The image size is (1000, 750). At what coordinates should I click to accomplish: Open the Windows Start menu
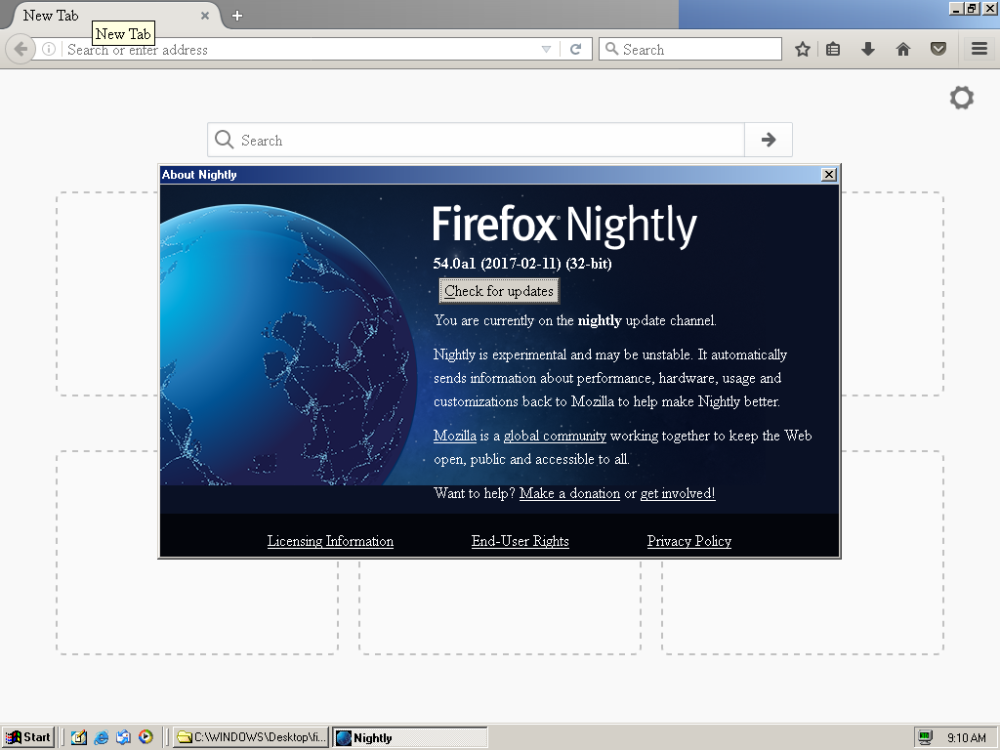pos(29,737)
